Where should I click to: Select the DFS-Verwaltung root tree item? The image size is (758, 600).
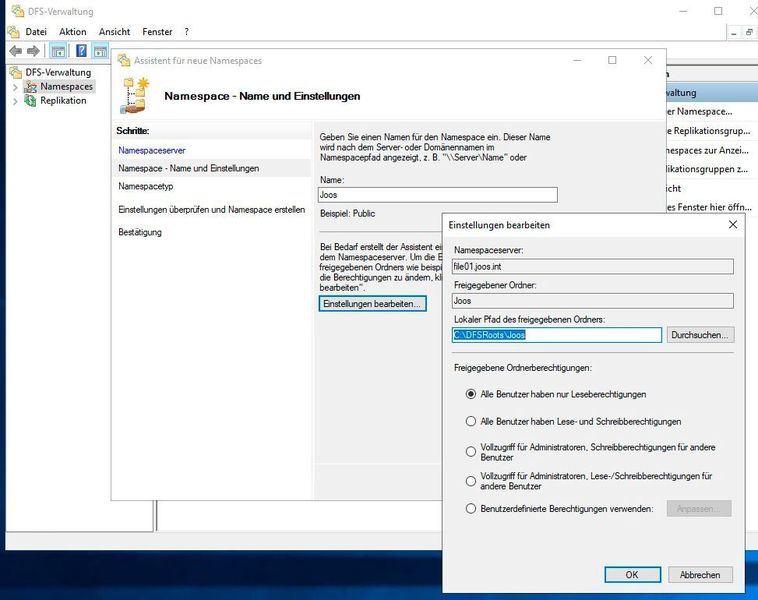(x=58, y=73)
